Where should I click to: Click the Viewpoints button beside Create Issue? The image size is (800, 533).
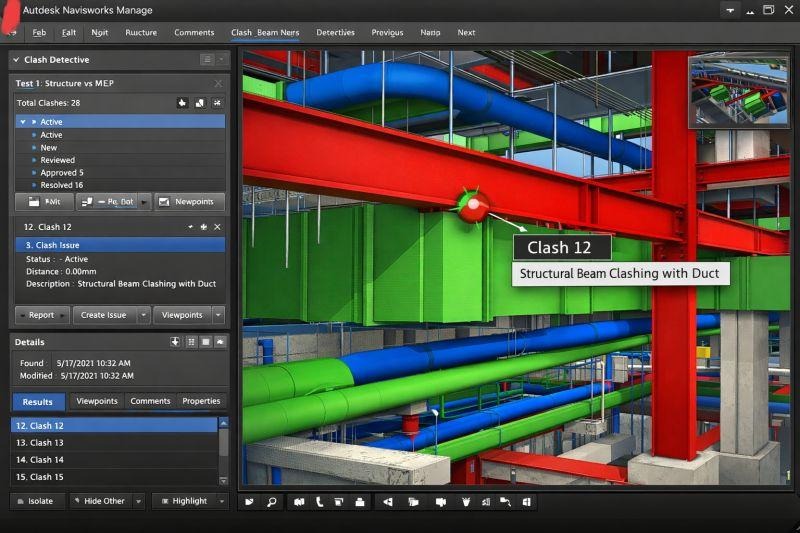[182, 315]
